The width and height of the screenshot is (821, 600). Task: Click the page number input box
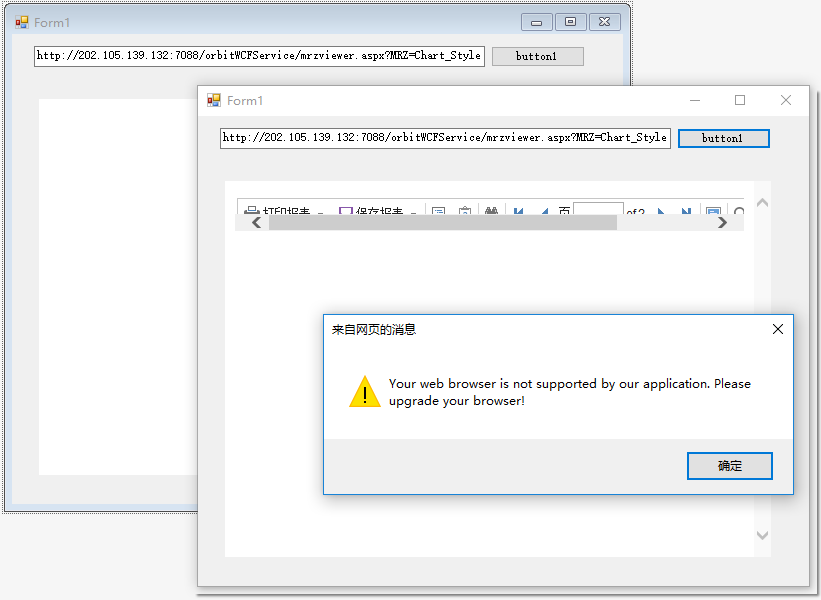(x=598, y=208)
